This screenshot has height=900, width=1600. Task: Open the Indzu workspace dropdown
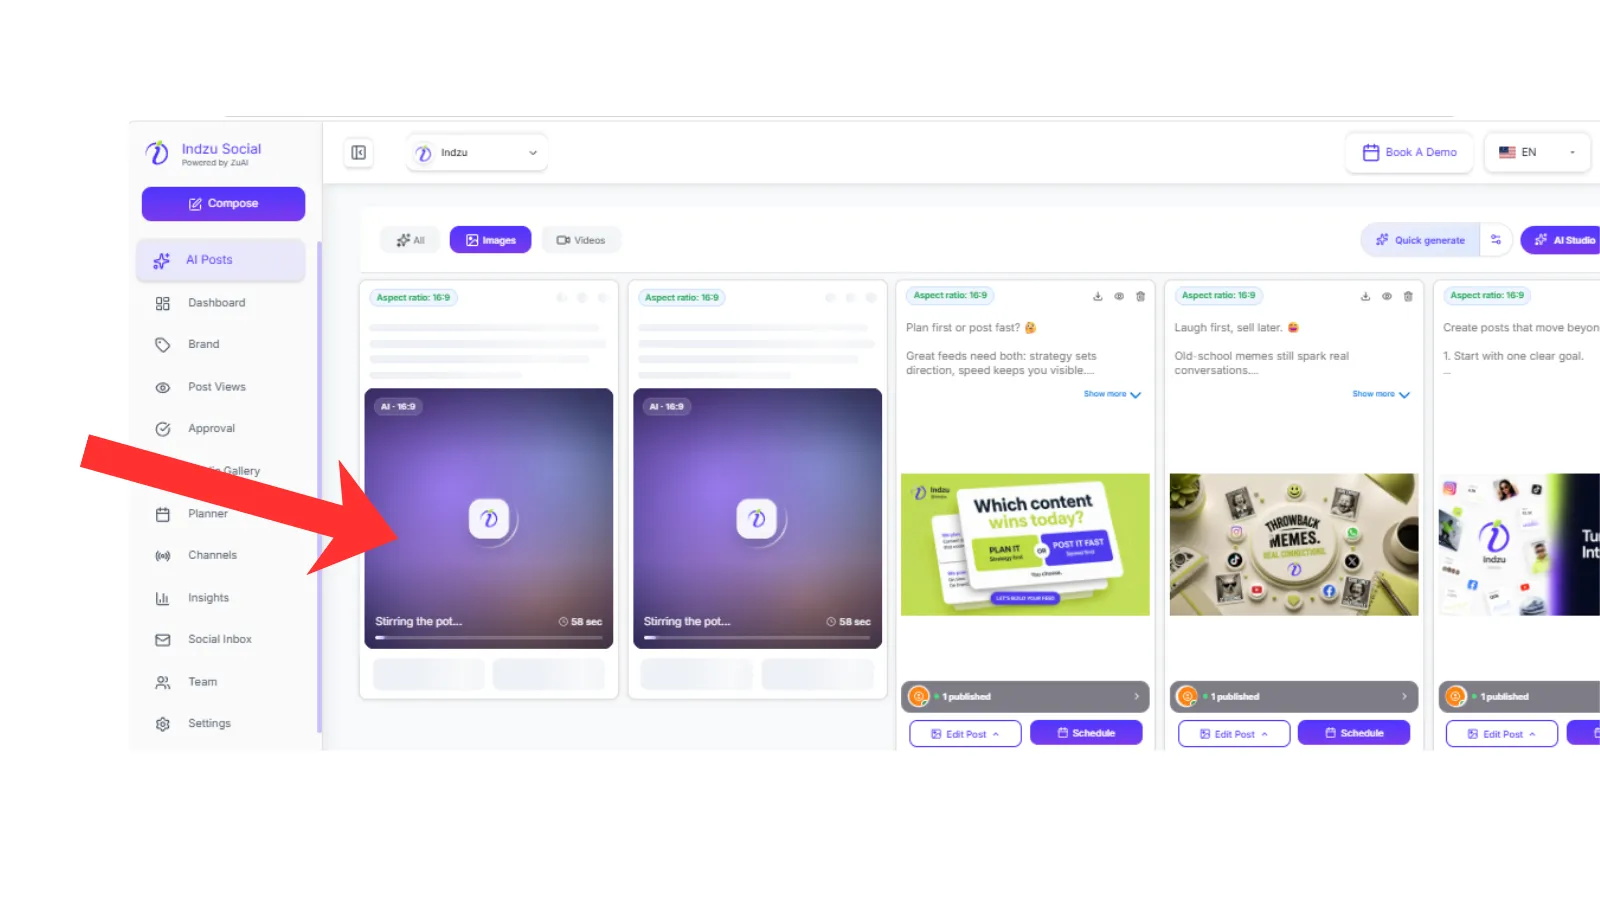pos(477,153)
